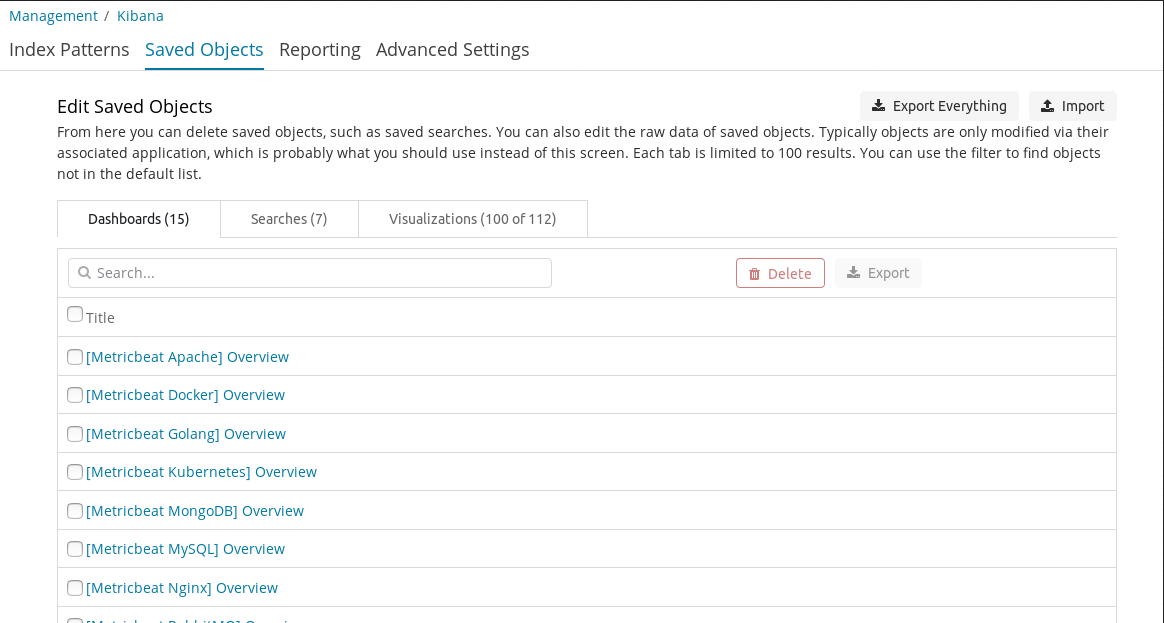Open [Metricbeat Docker] Overview dashboard

(x=186, y=395)
